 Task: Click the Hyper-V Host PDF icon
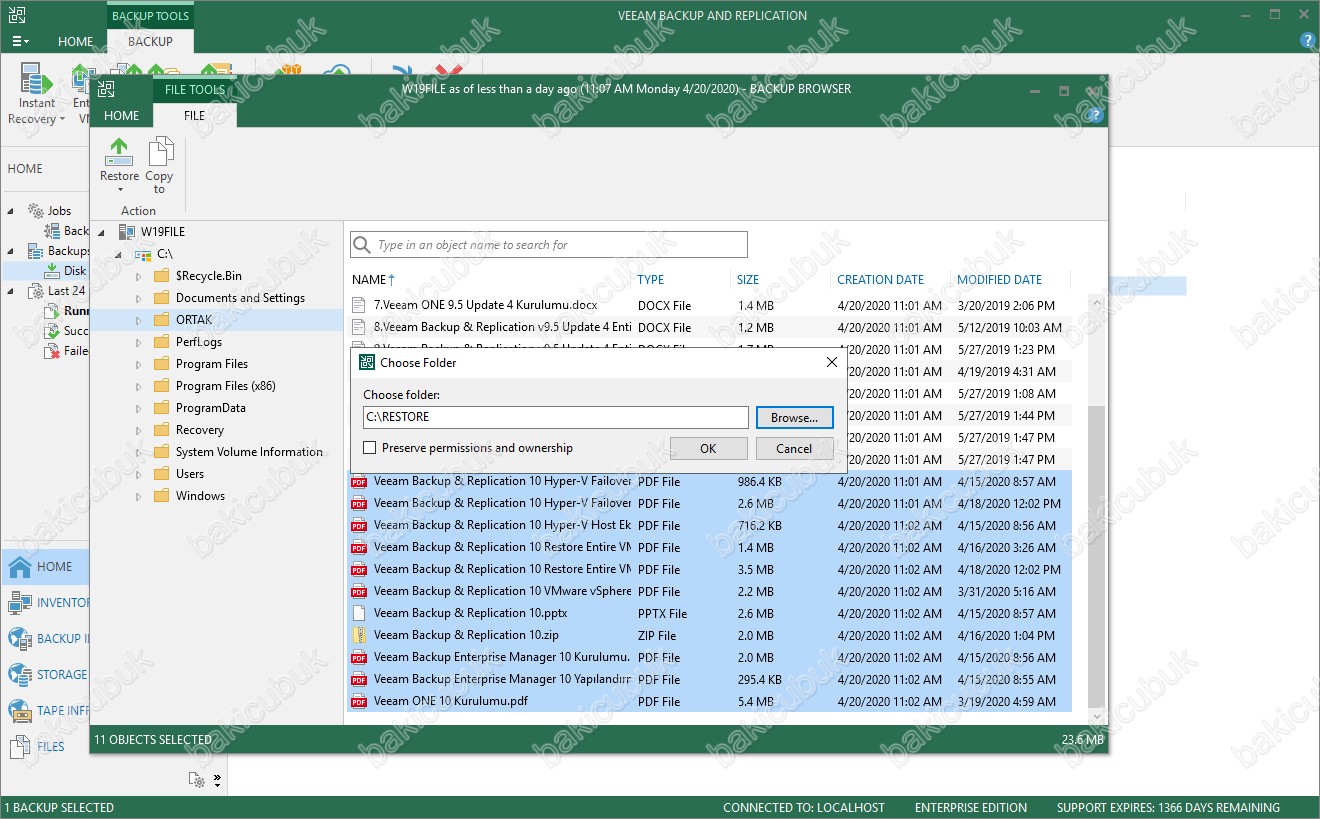click(360, 525)
